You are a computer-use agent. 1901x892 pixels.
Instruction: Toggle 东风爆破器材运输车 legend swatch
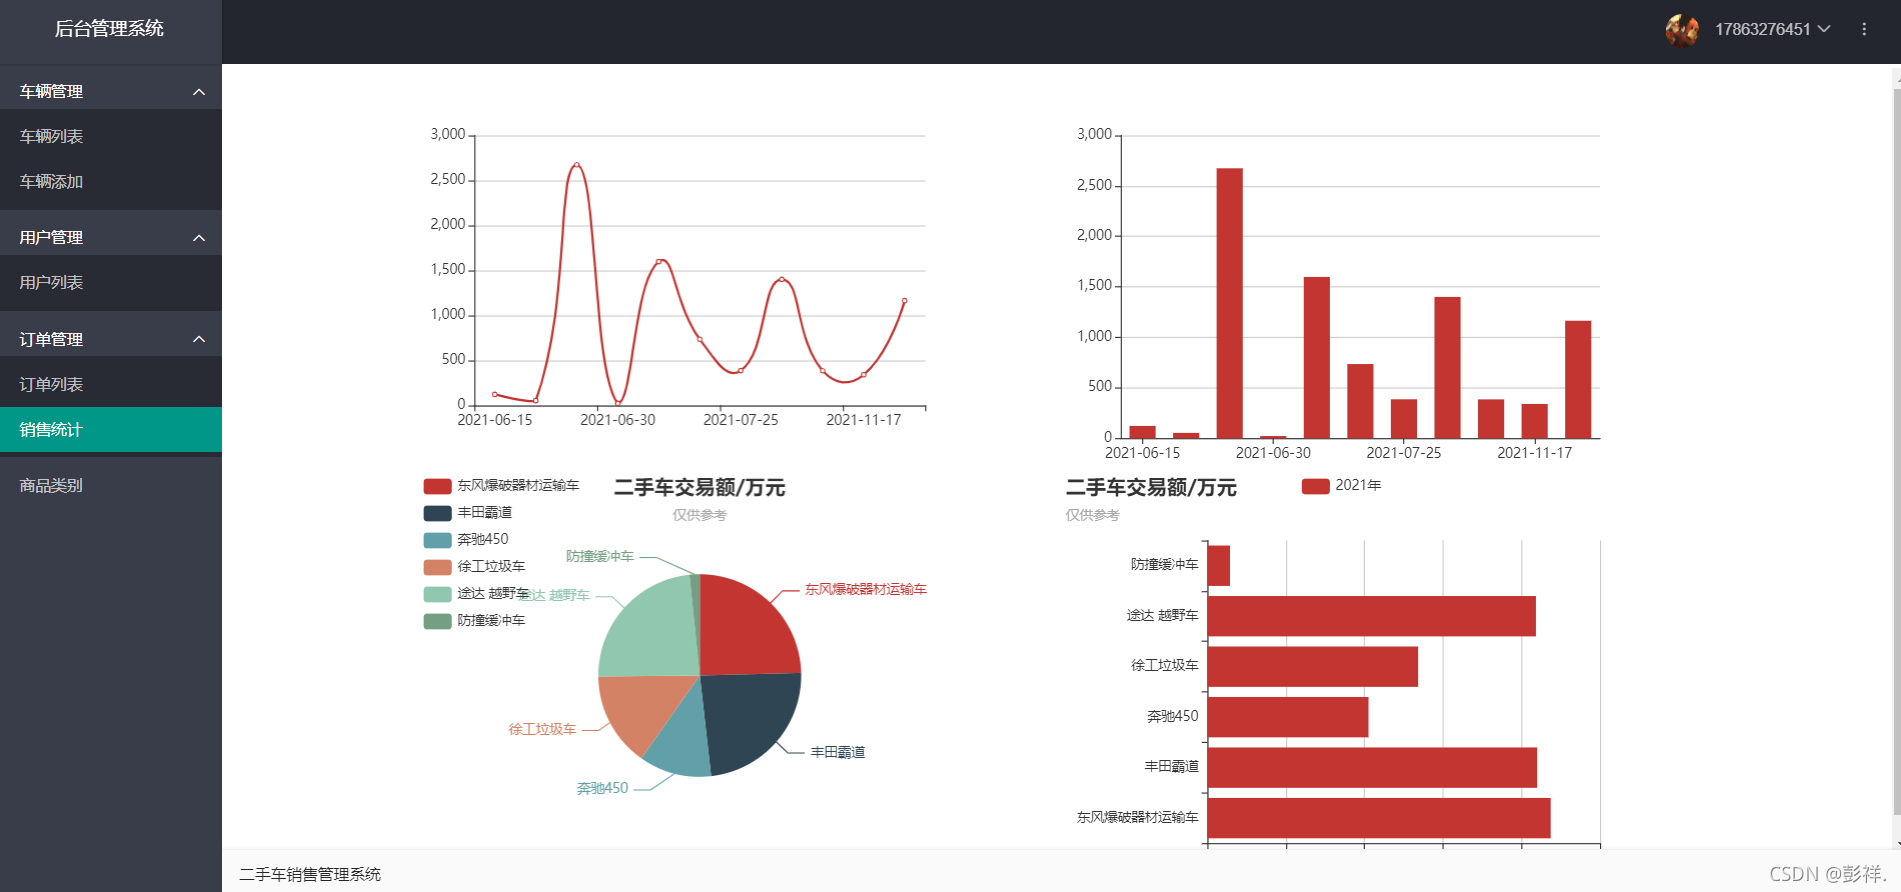[437, 486]
